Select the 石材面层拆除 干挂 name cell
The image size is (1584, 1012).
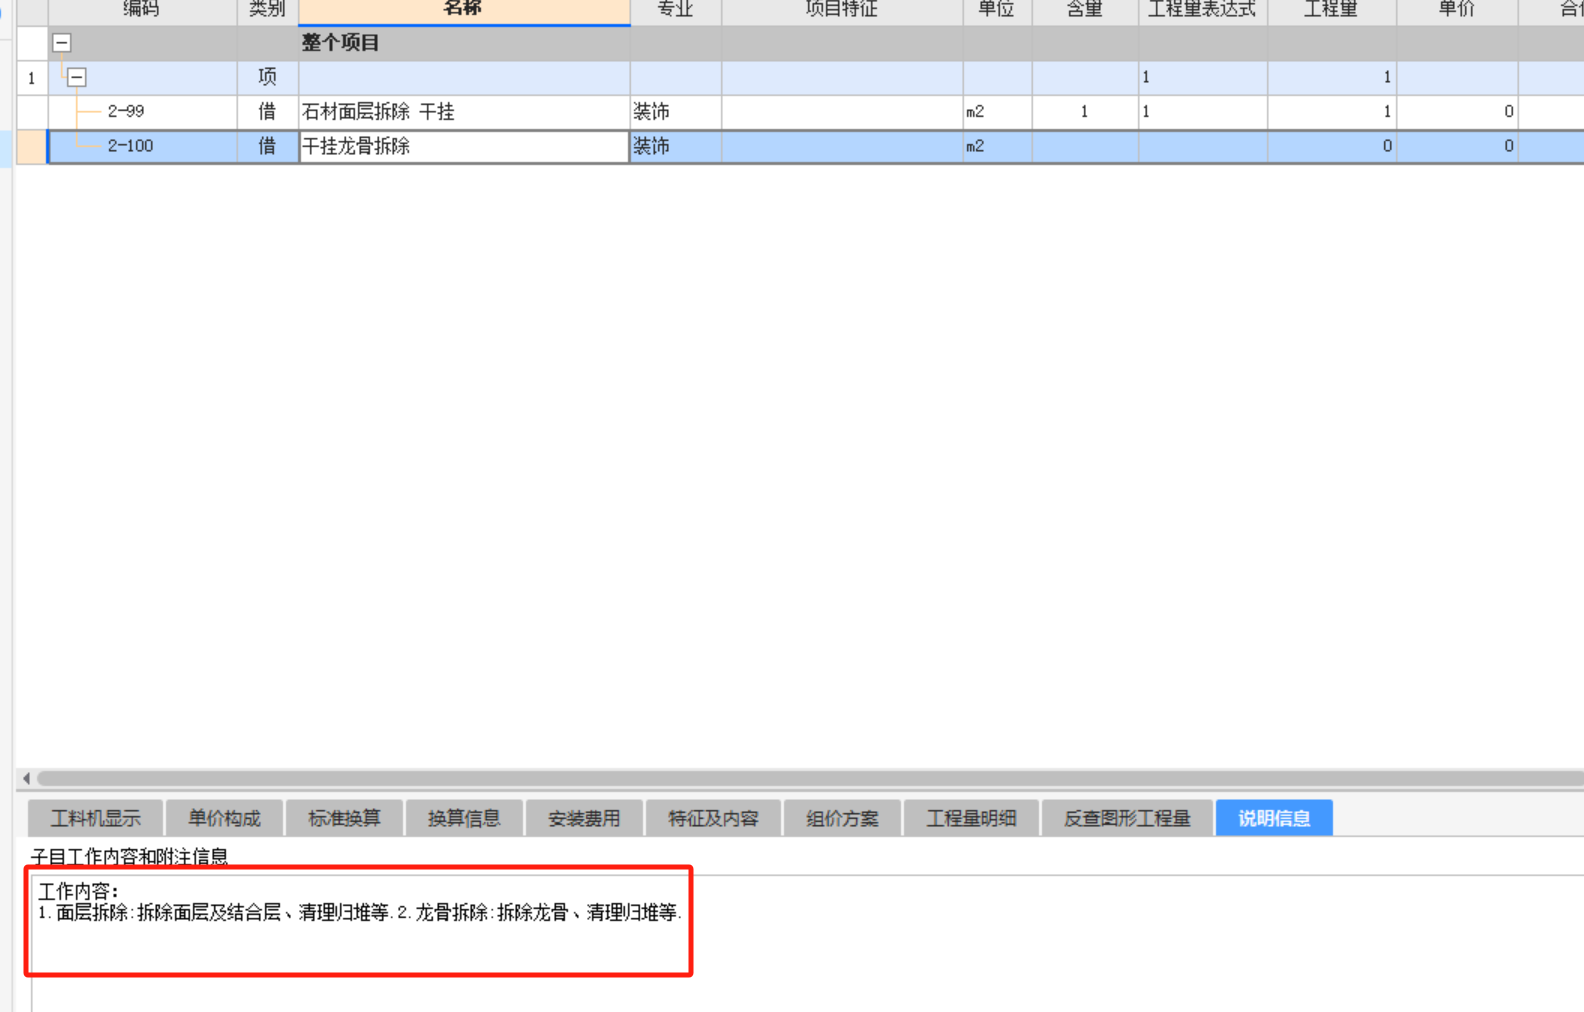point(464,112)
